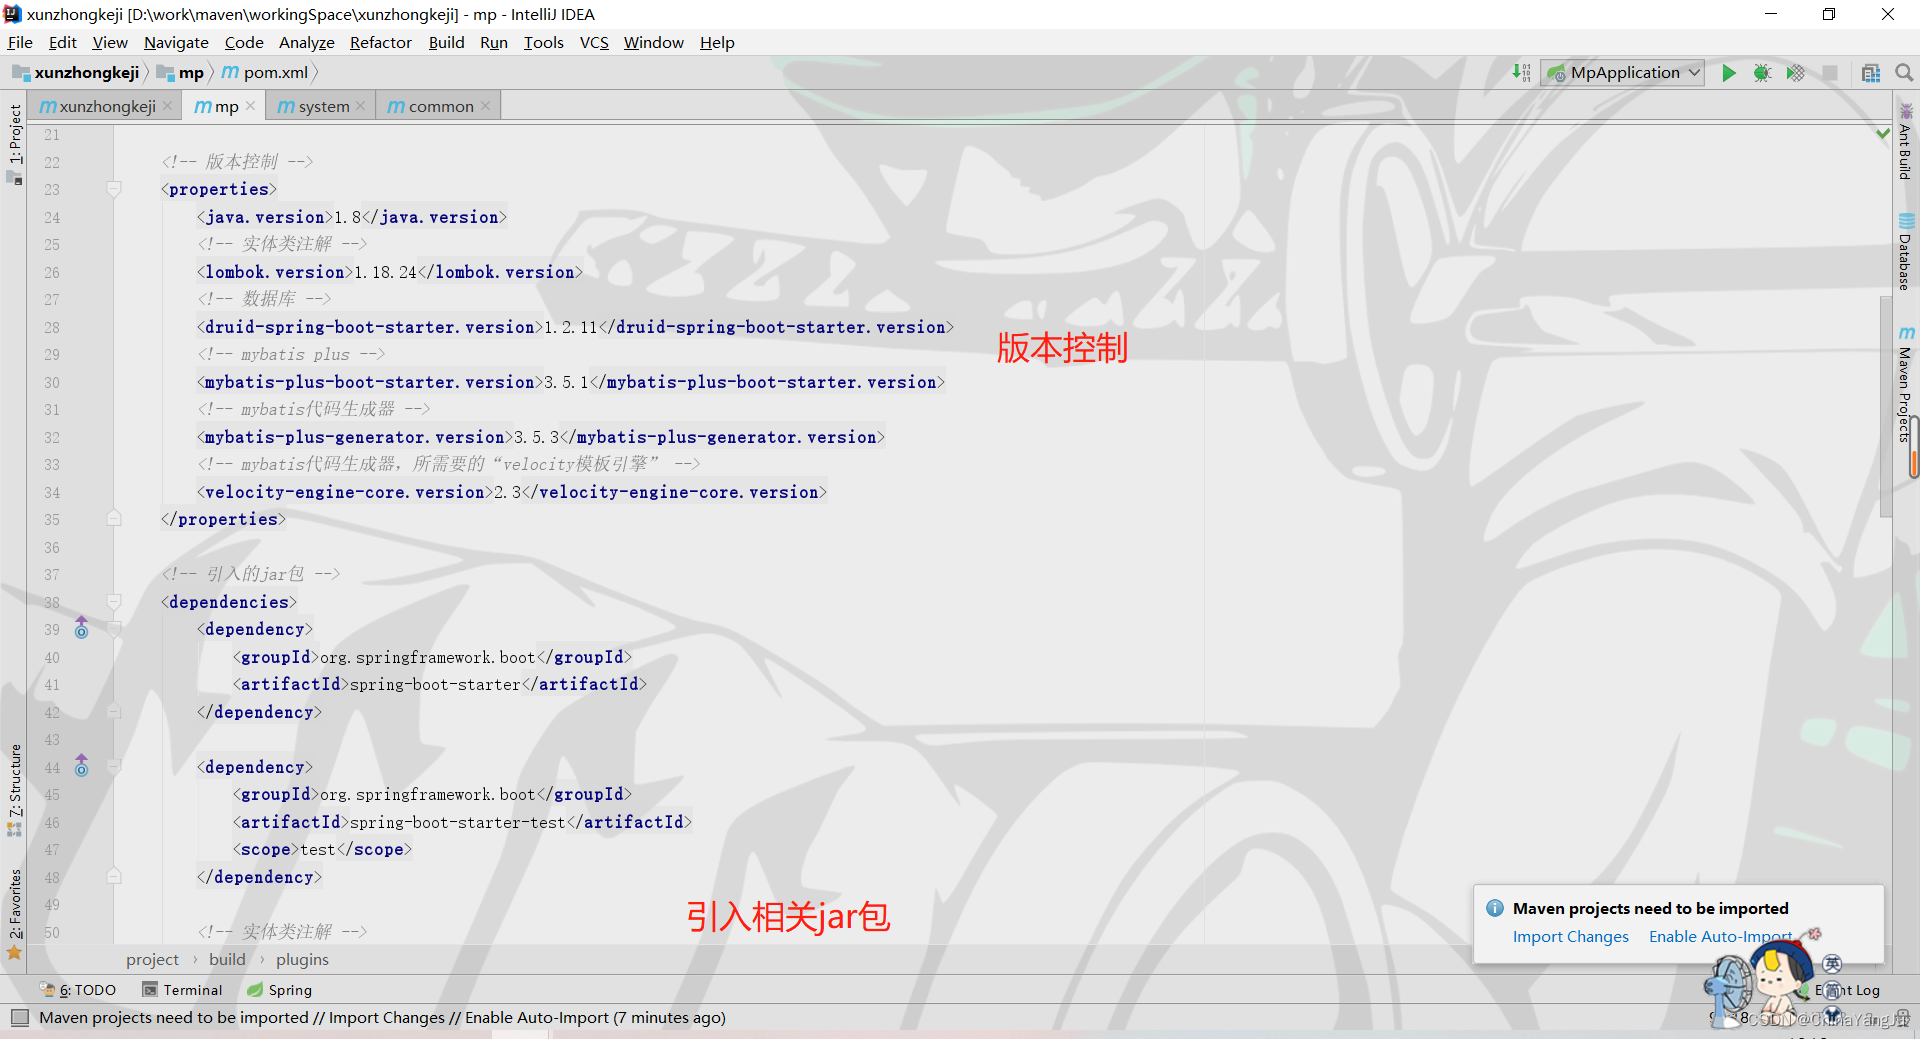Start MpApplication in debug mode
This screenshot has width=1920, height=1039.
1763,72
